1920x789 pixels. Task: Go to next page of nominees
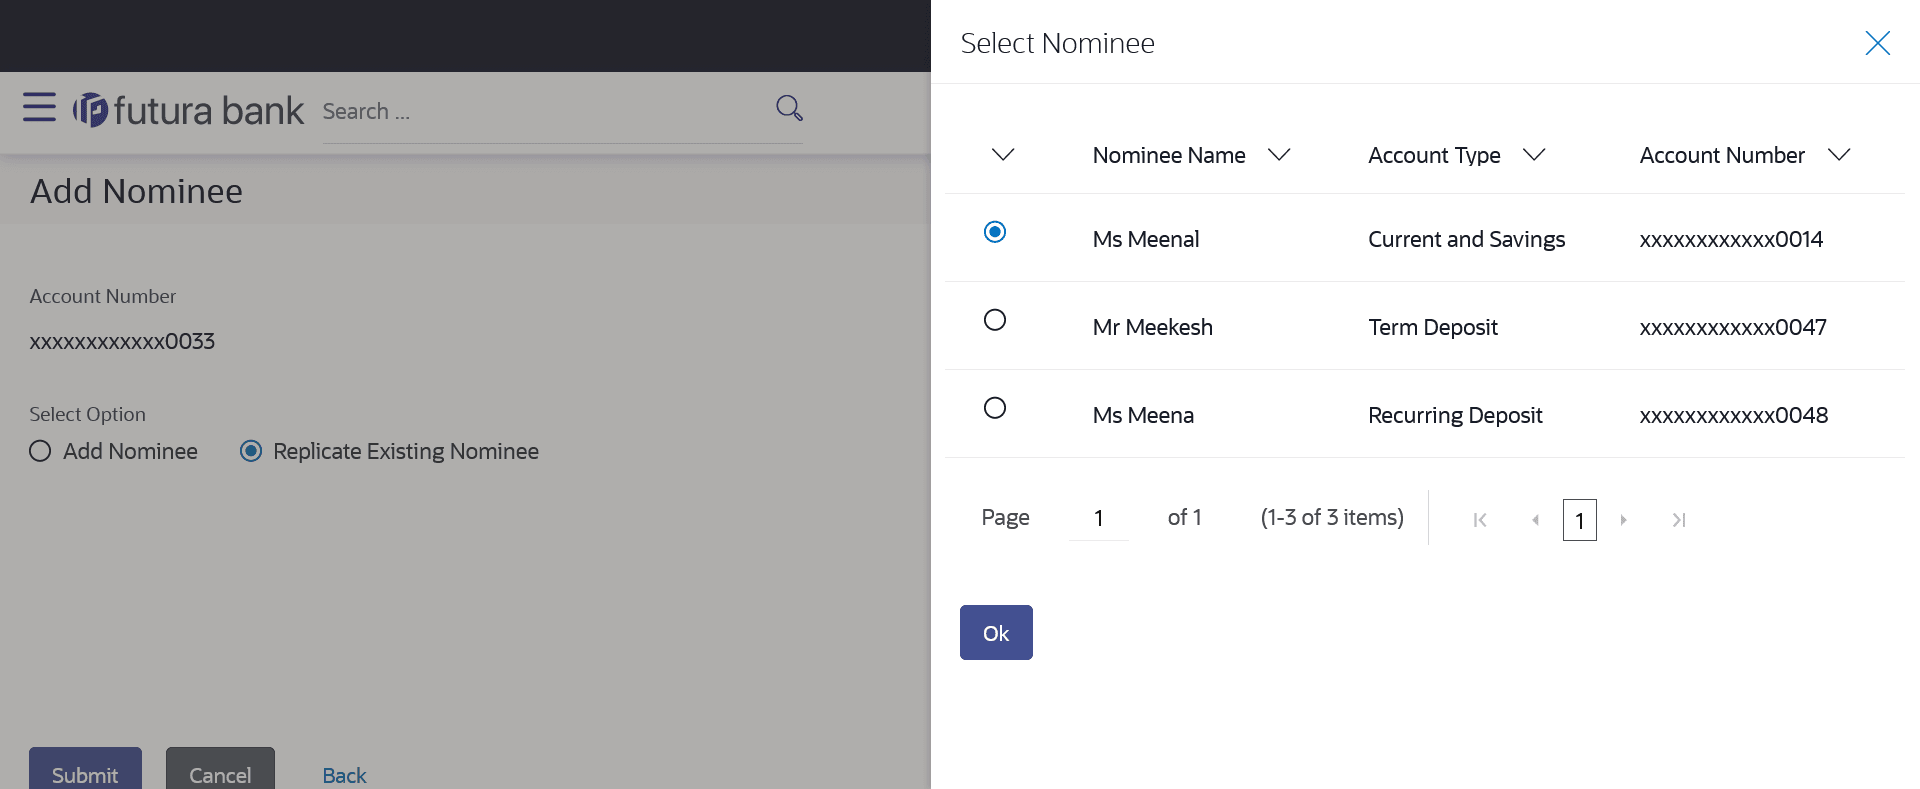(1623, 520)
